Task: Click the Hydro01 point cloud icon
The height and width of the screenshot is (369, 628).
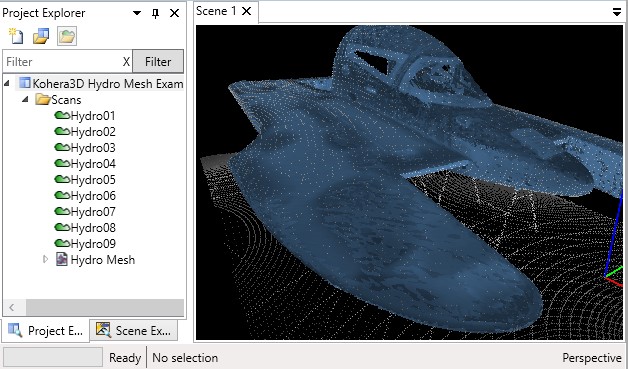Action: [62, 115]
